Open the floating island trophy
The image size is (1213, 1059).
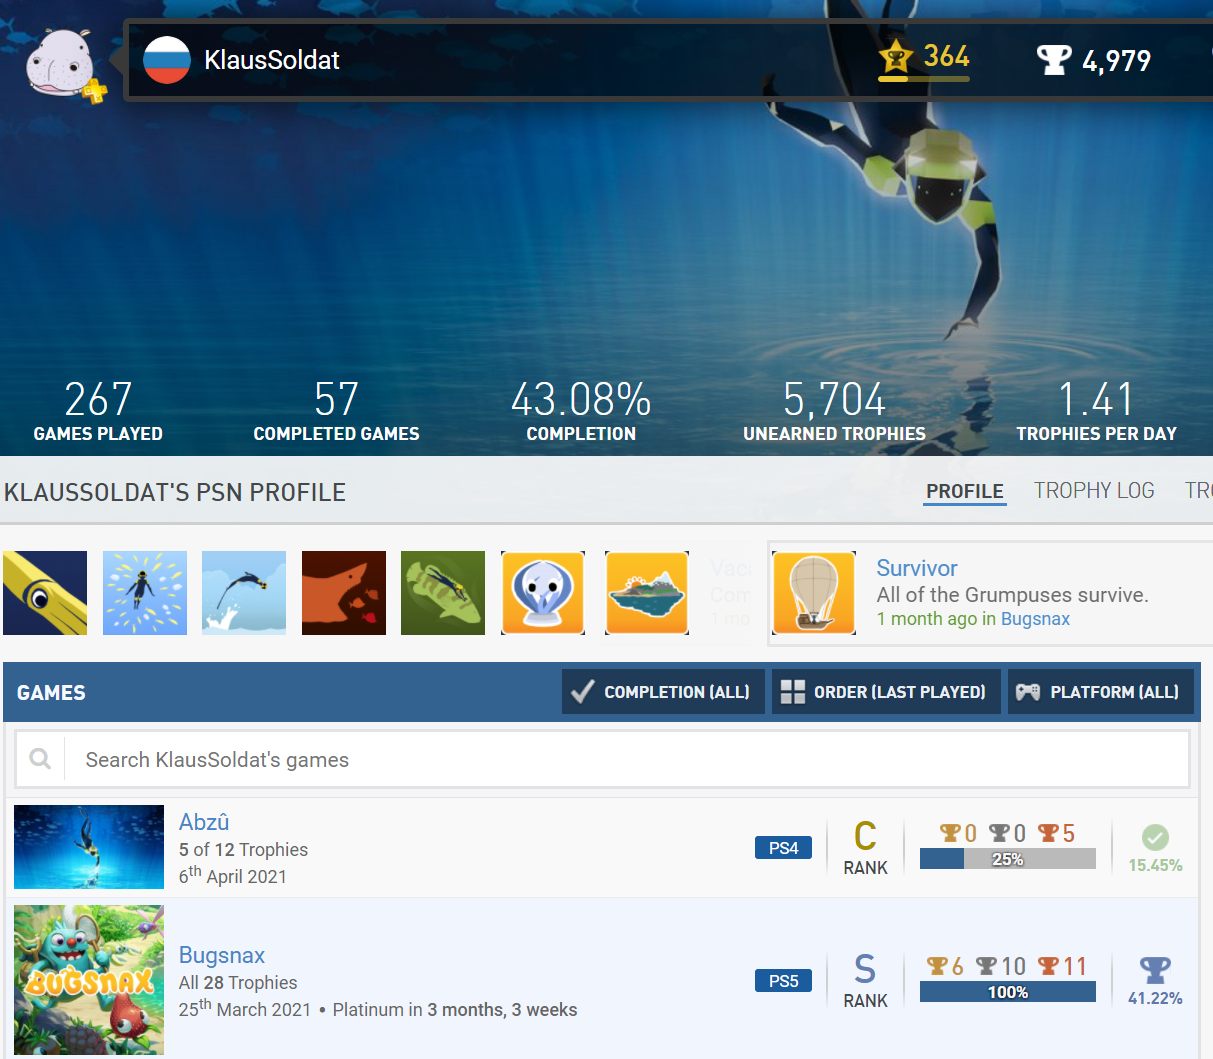pos(647,593)
